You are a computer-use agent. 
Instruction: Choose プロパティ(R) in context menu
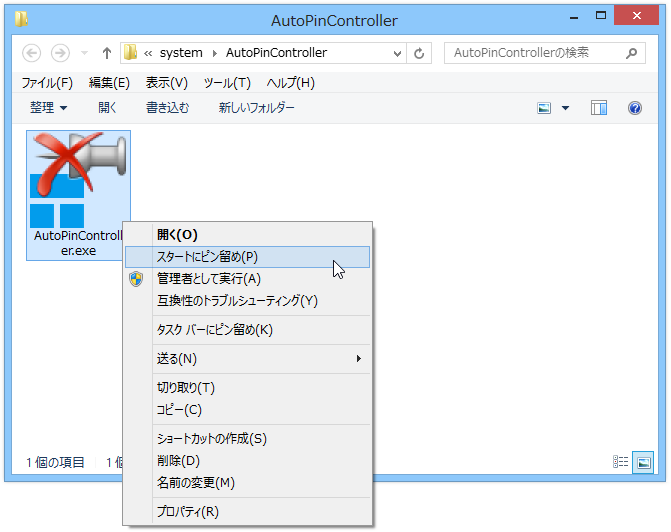[x=248, y=511]
